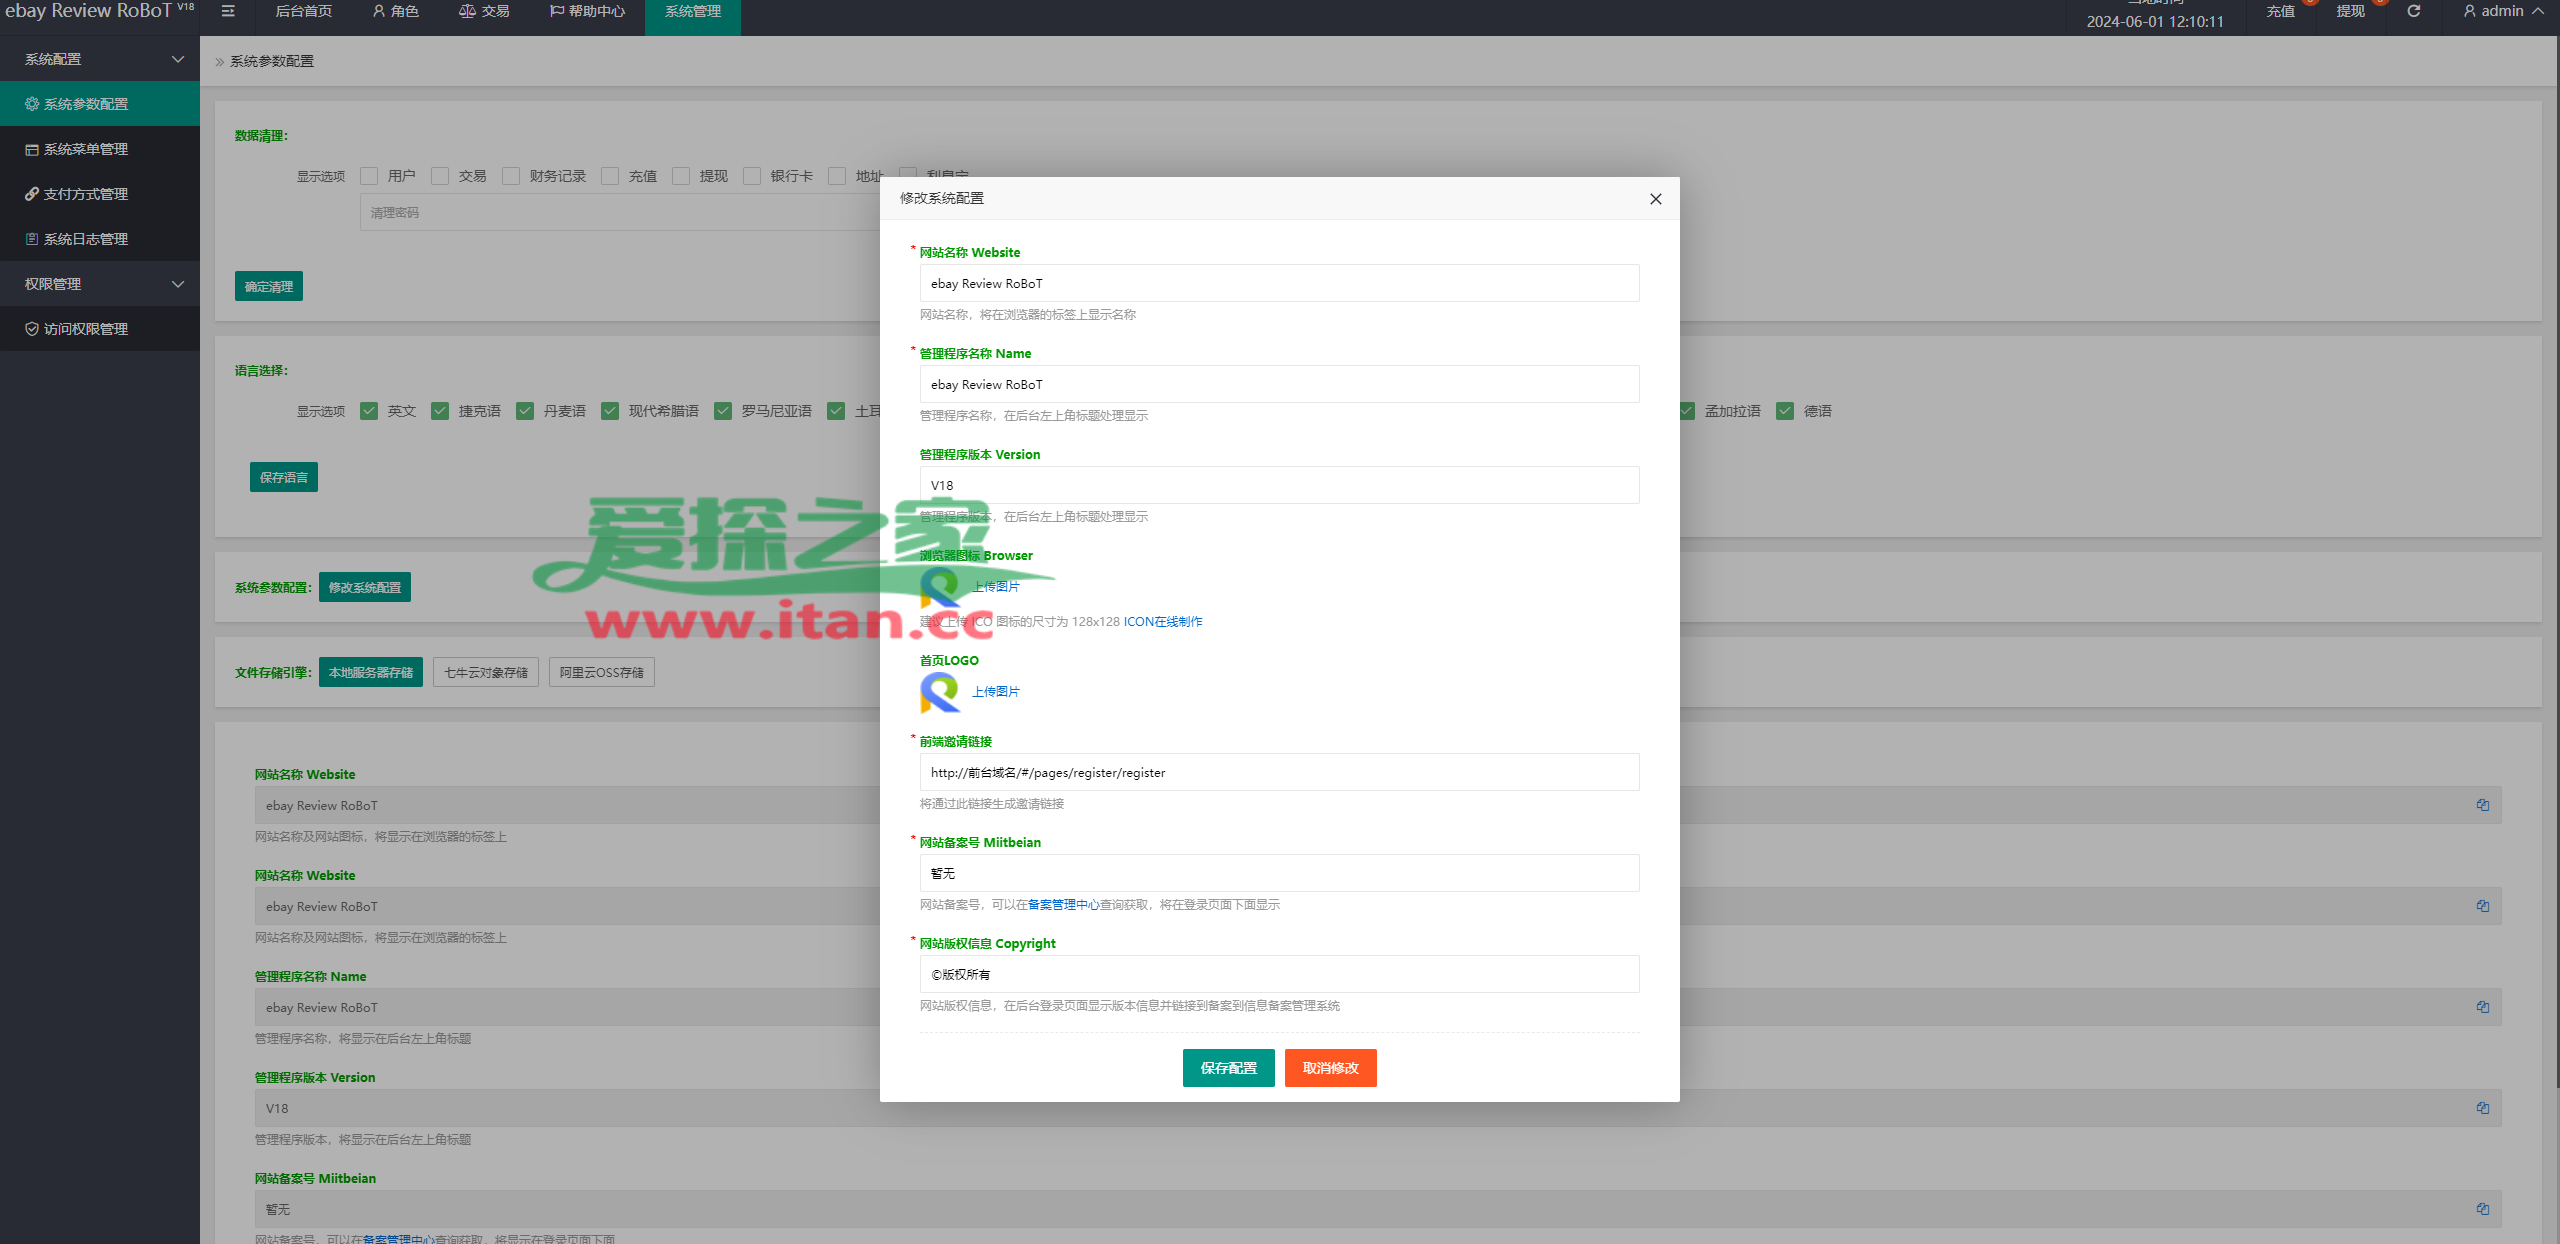This screenshot has width=2560, height=1244.
Task: Click the 保存配置 button
Action: pos(1228,1068)
